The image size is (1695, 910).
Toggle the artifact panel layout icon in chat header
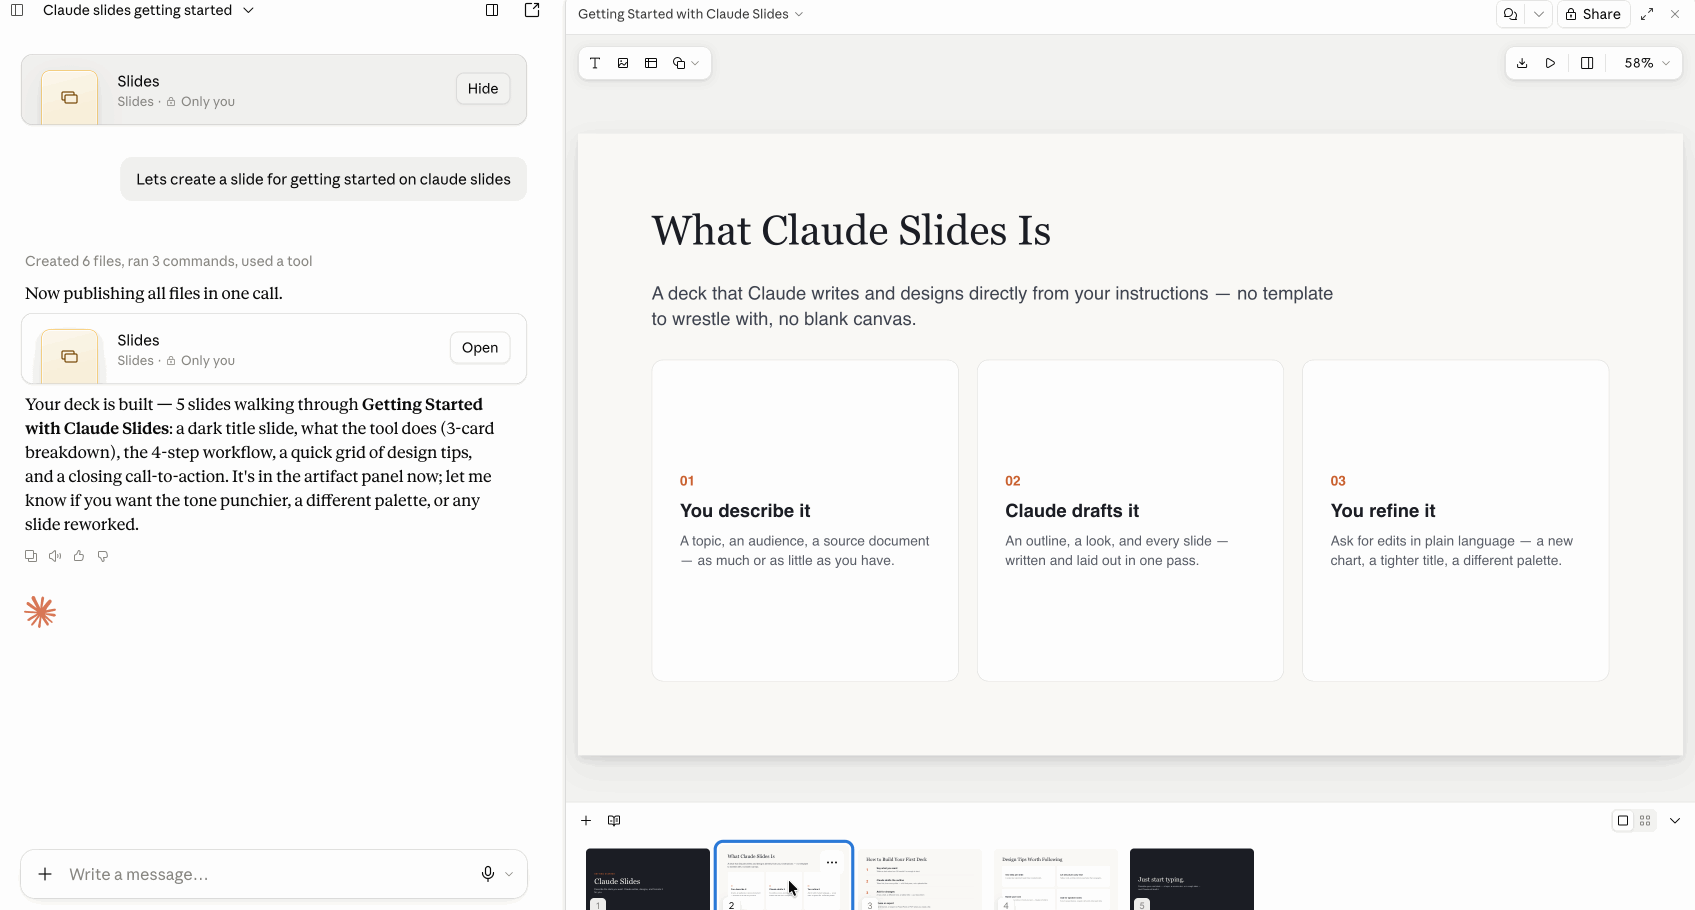[x=492, y=10]
